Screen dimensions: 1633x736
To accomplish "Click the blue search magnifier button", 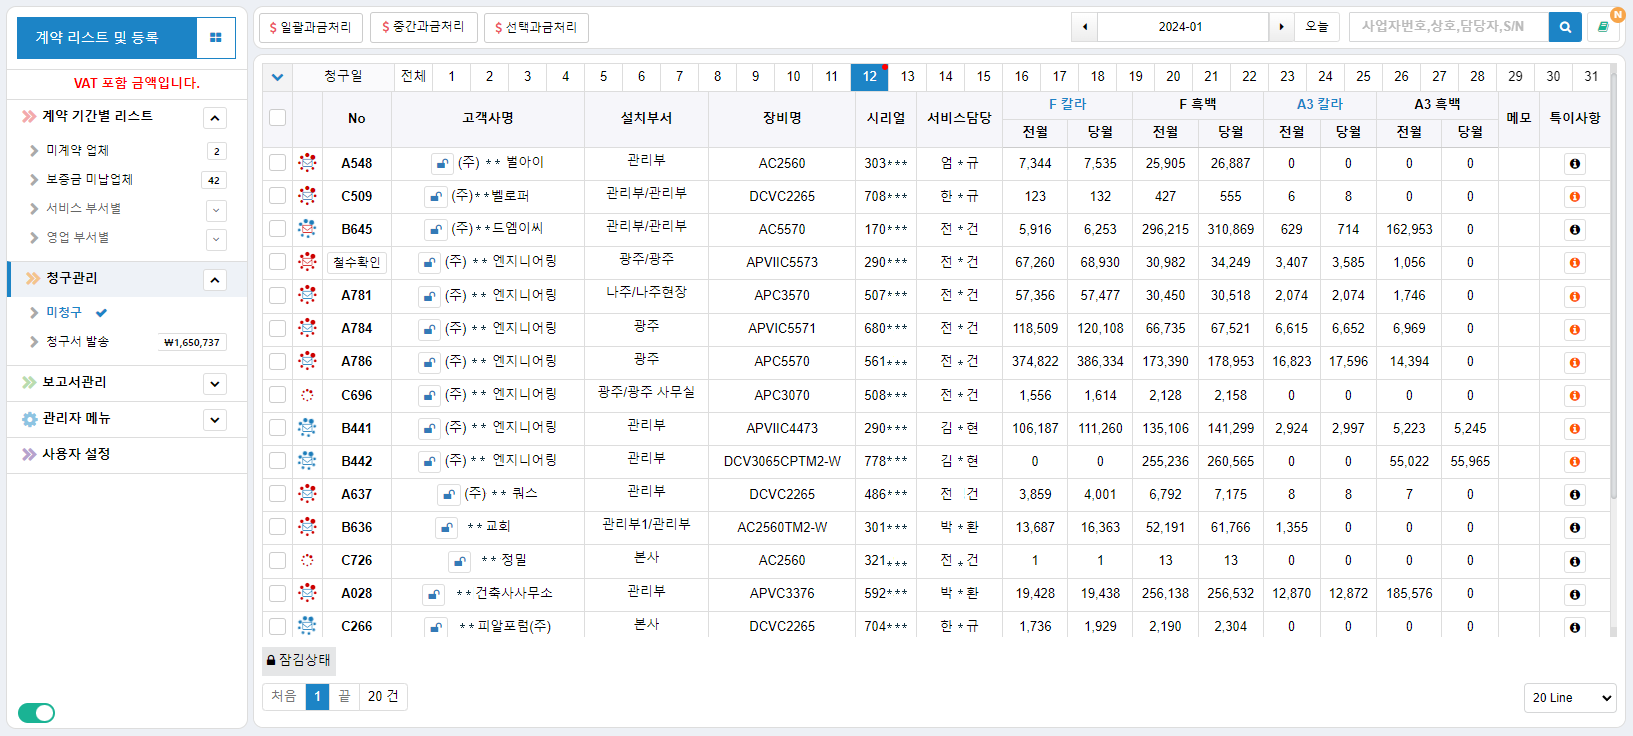I will click(x=1565, y=27).
